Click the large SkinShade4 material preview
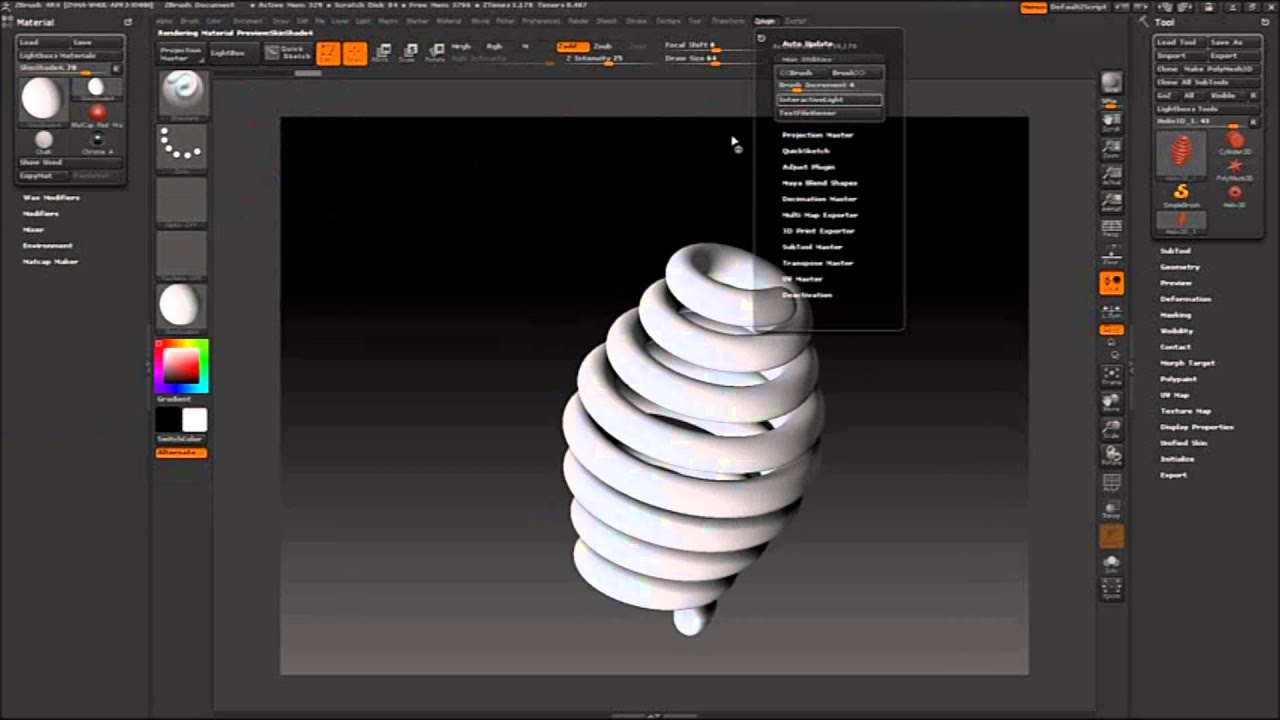 (x=43, y=100)
